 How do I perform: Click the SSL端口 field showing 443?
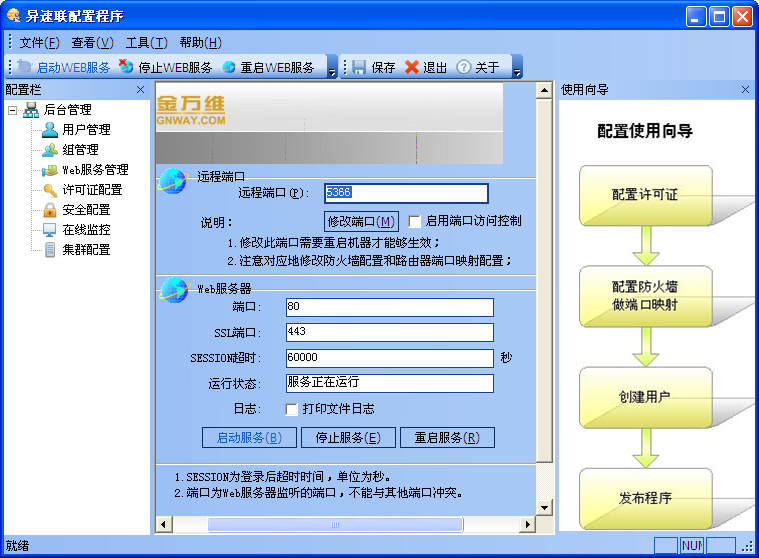tap(390, 332)
